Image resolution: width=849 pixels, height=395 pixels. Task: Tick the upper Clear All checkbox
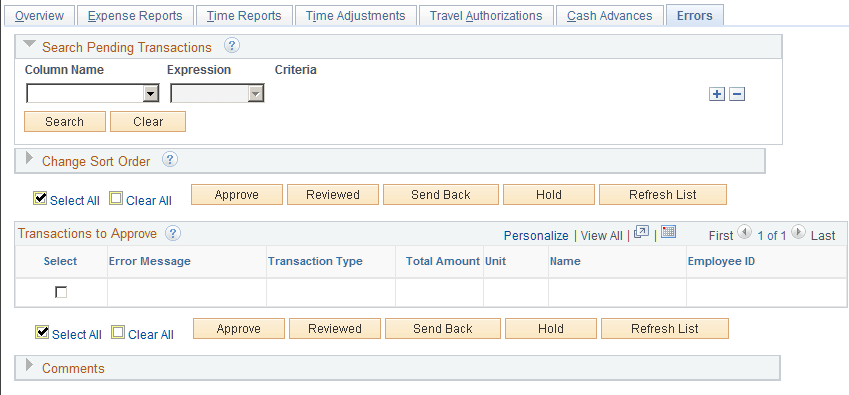116,199
